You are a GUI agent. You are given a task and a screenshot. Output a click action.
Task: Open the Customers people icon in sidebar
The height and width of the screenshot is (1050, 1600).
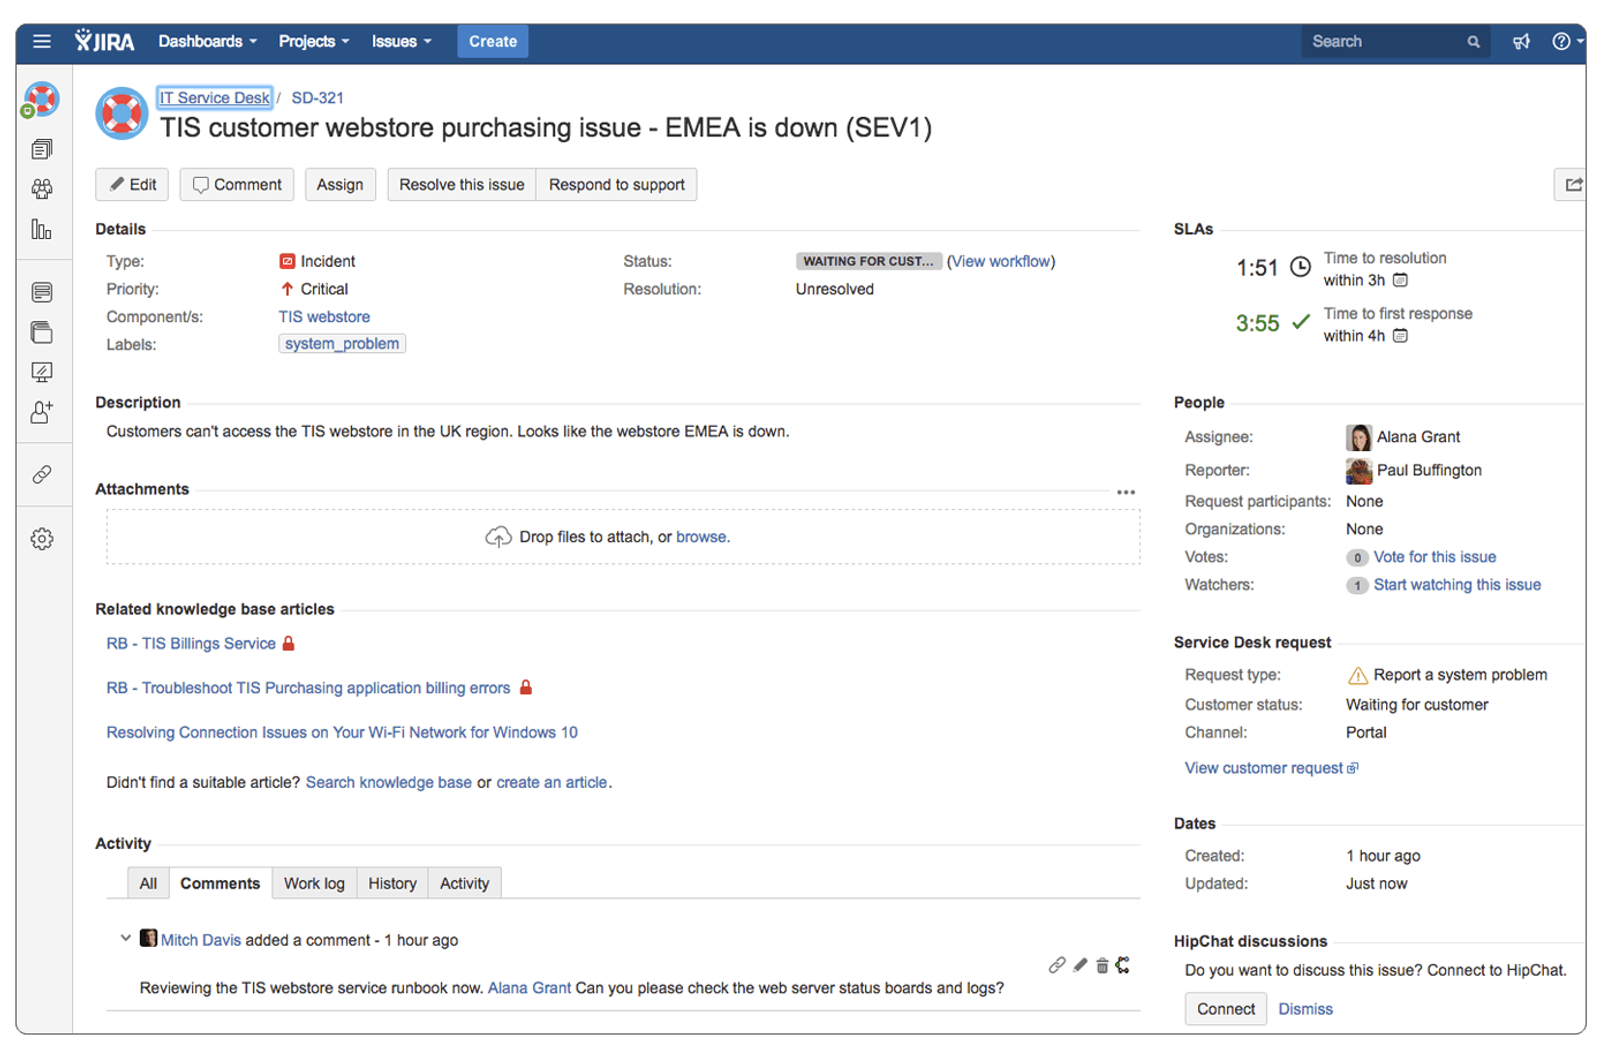pyautogui.click(x=41, y=189)
